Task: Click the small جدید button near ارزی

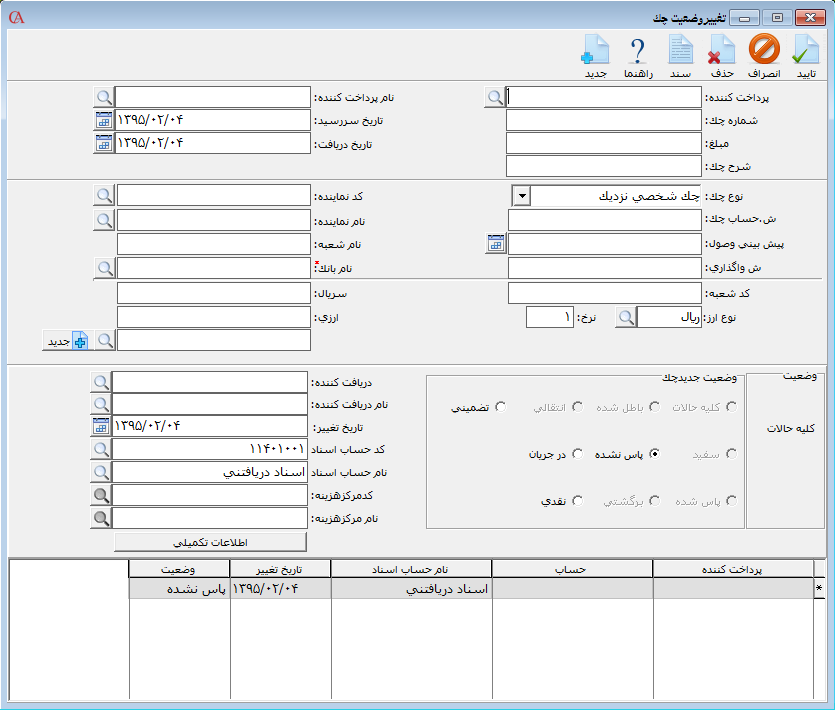Action: 65,341
